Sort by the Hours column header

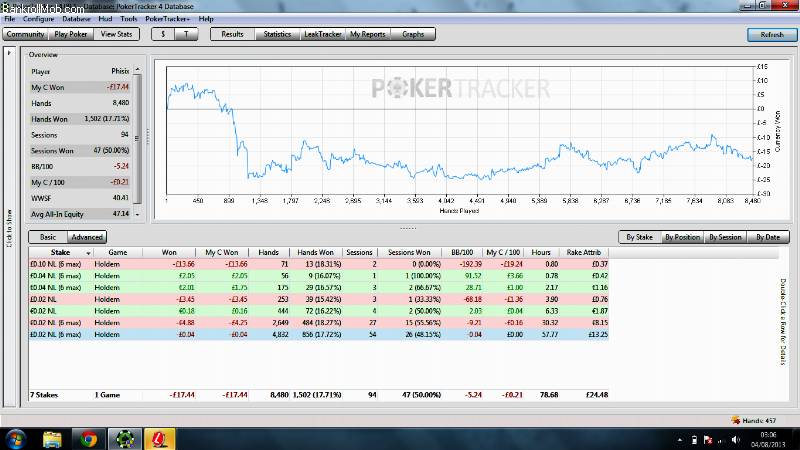[x=541, y=253]
